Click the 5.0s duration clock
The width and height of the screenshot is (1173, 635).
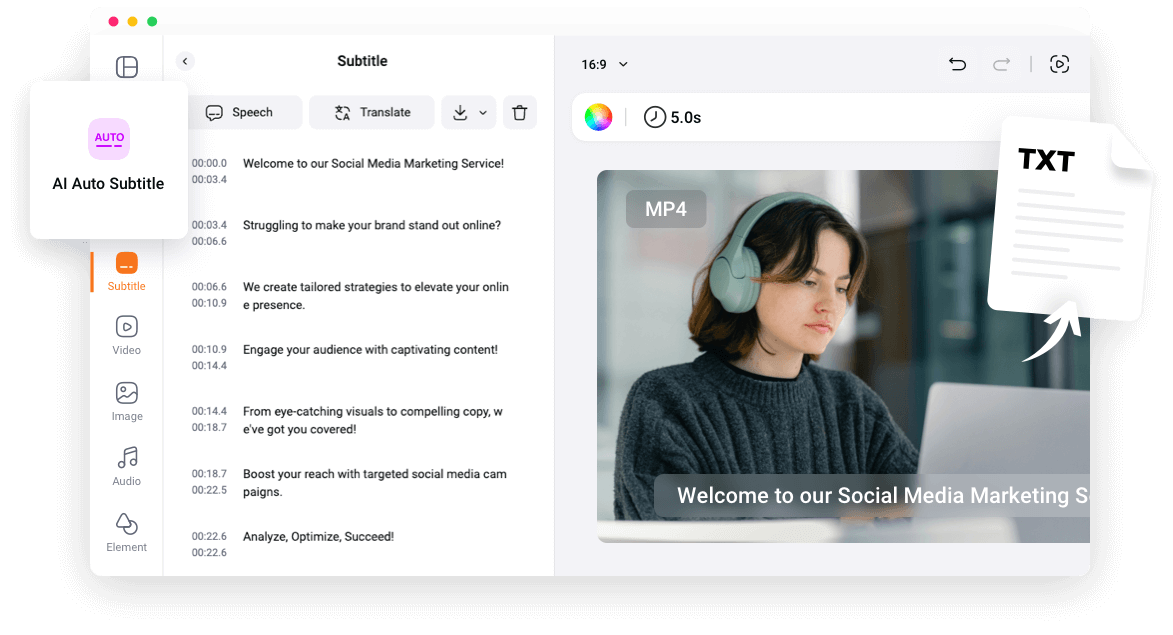click(x=673, y=117)
